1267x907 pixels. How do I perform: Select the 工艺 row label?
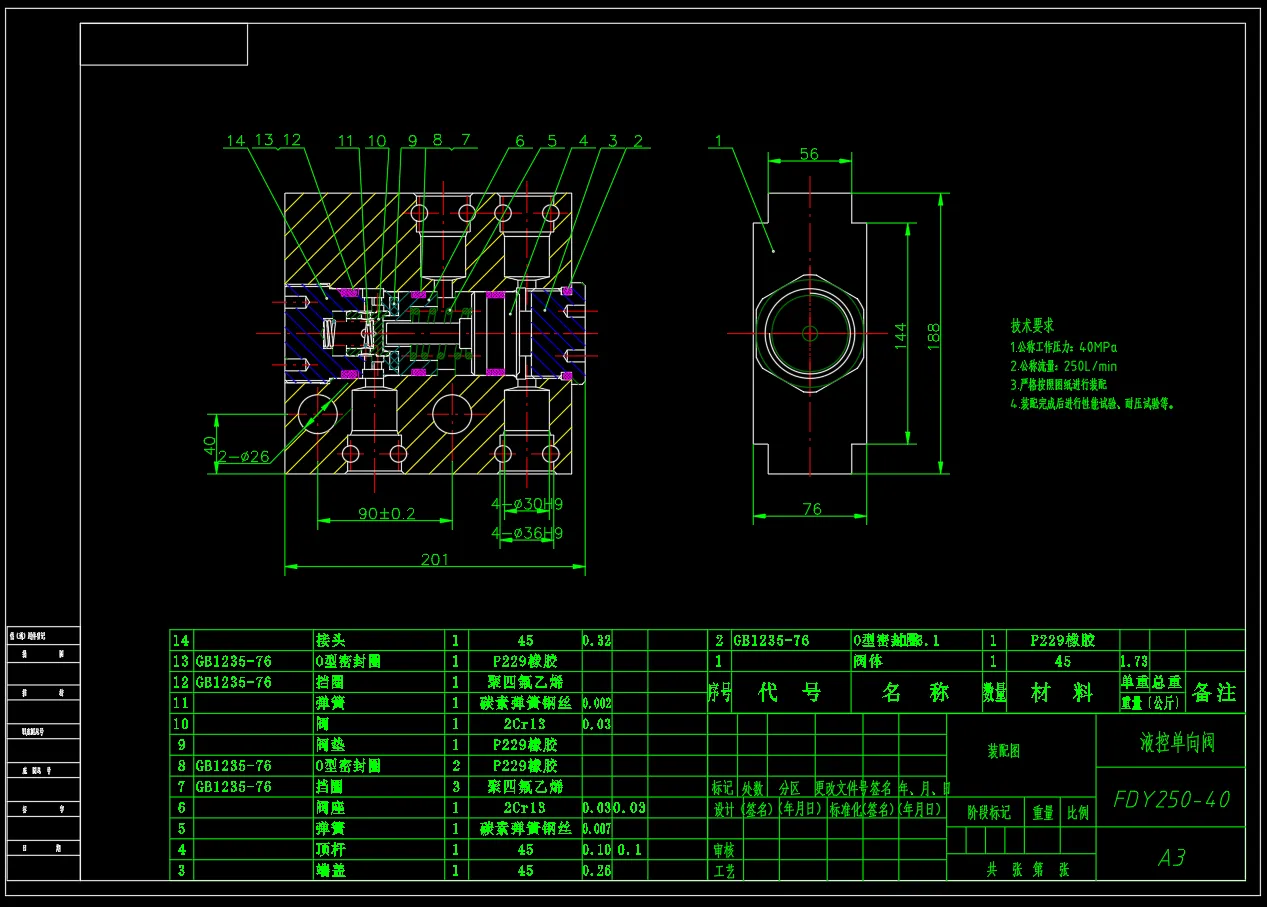[x=723, y=871]
